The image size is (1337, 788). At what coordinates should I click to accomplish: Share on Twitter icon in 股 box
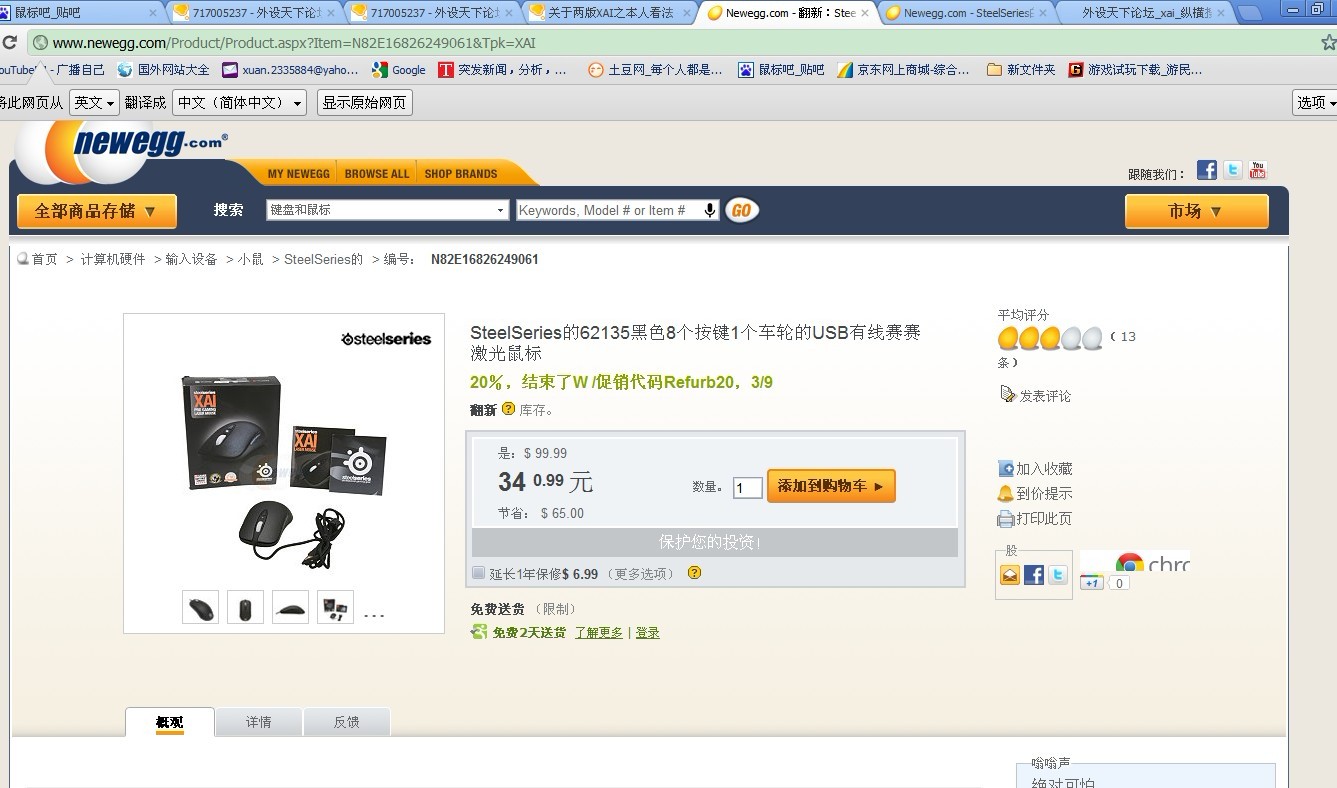[1057, 575]
